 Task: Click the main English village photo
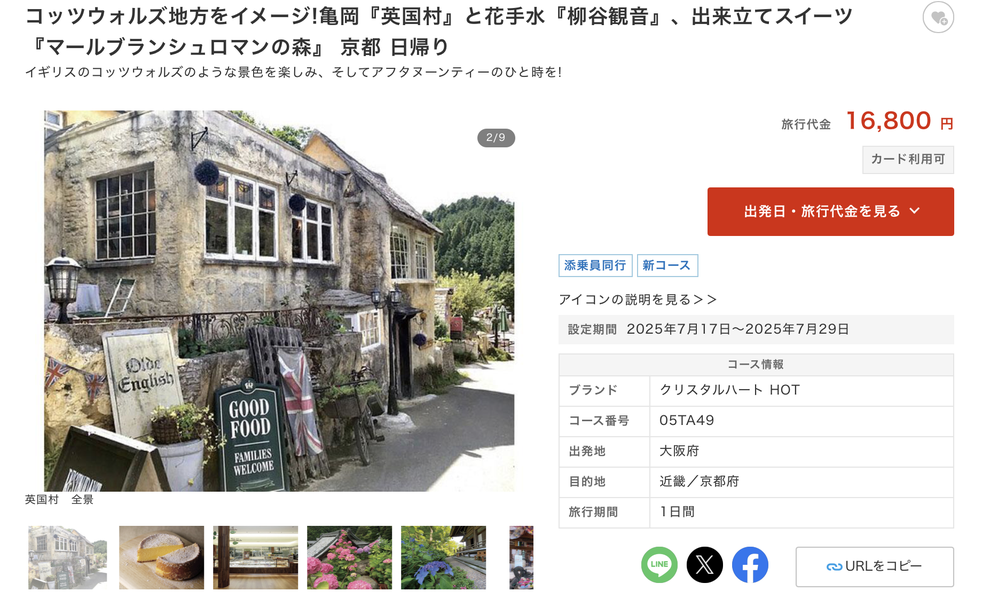tap(279, 301)
